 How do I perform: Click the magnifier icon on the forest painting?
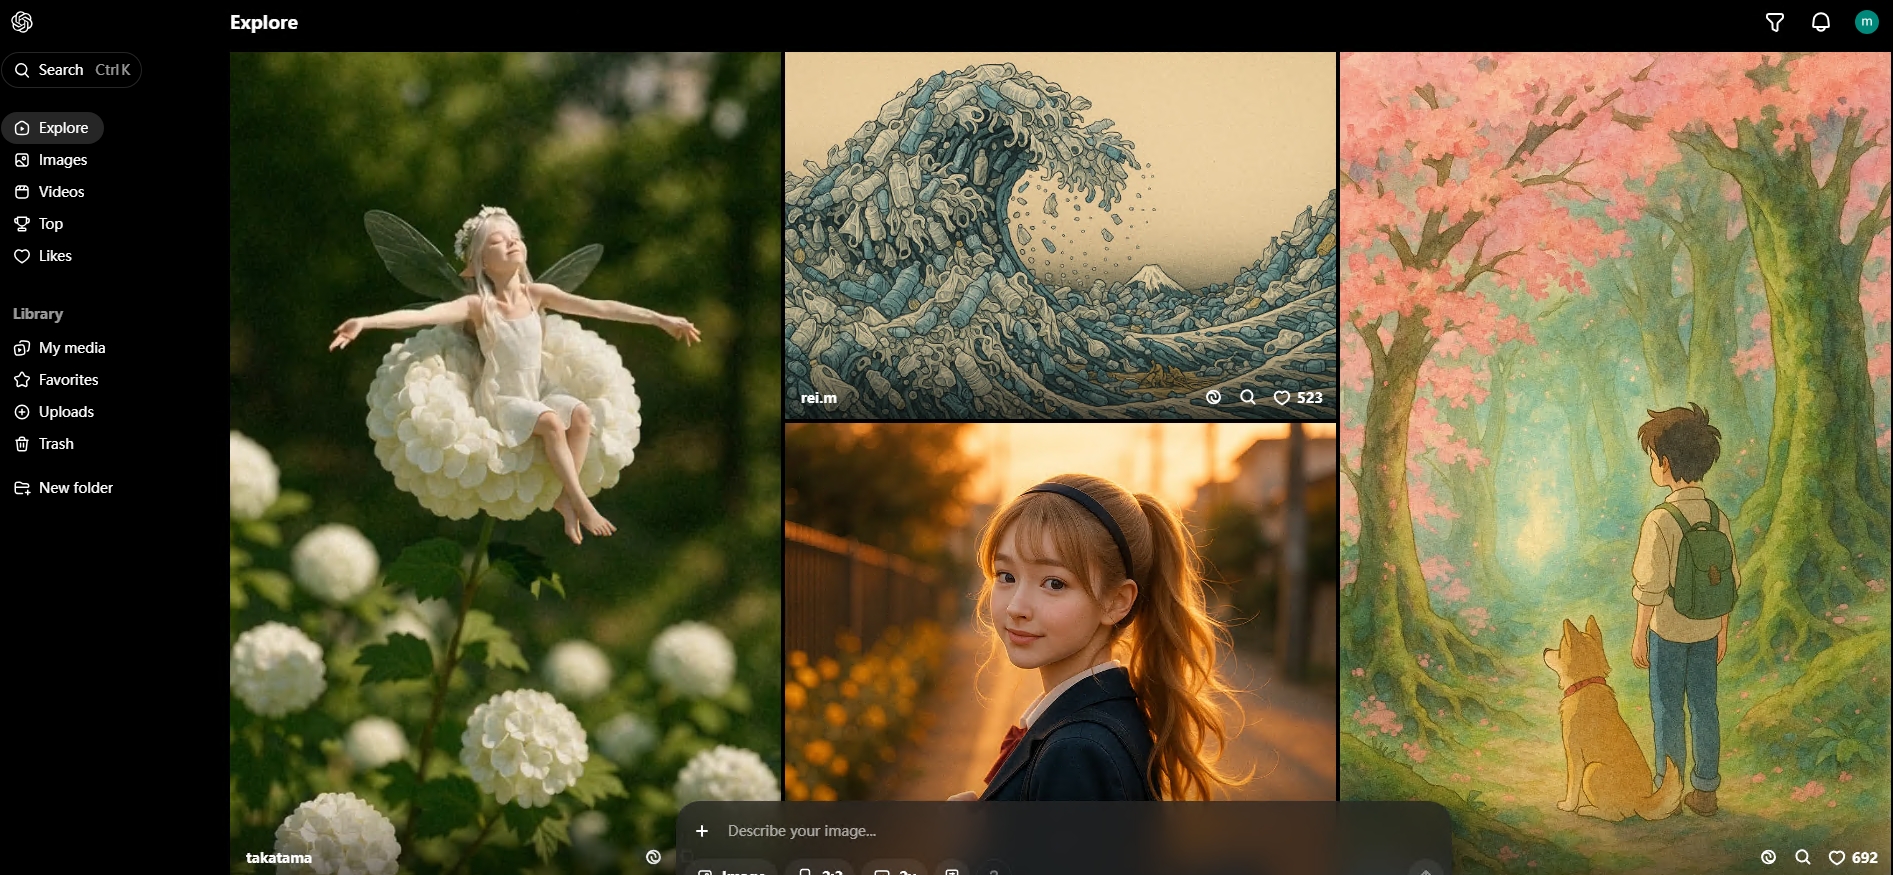click(1803, 857)
